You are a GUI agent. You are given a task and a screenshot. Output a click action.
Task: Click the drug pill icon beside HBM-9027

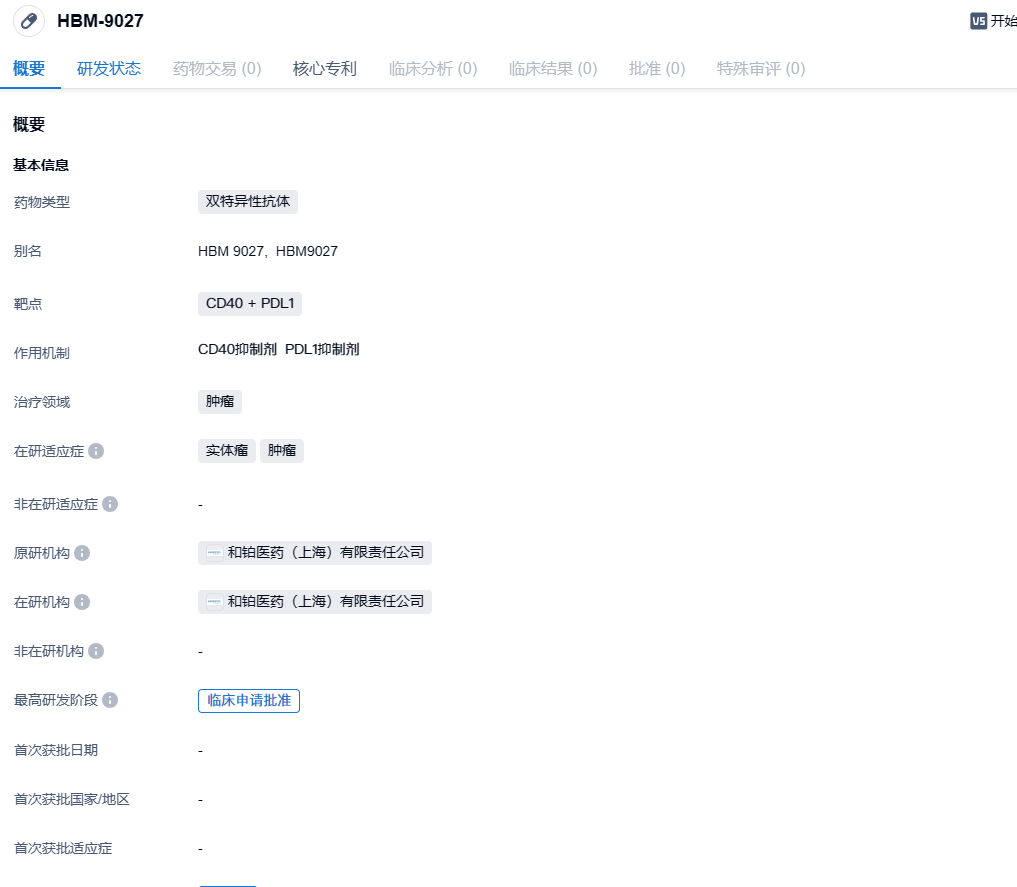coord(29,21)
